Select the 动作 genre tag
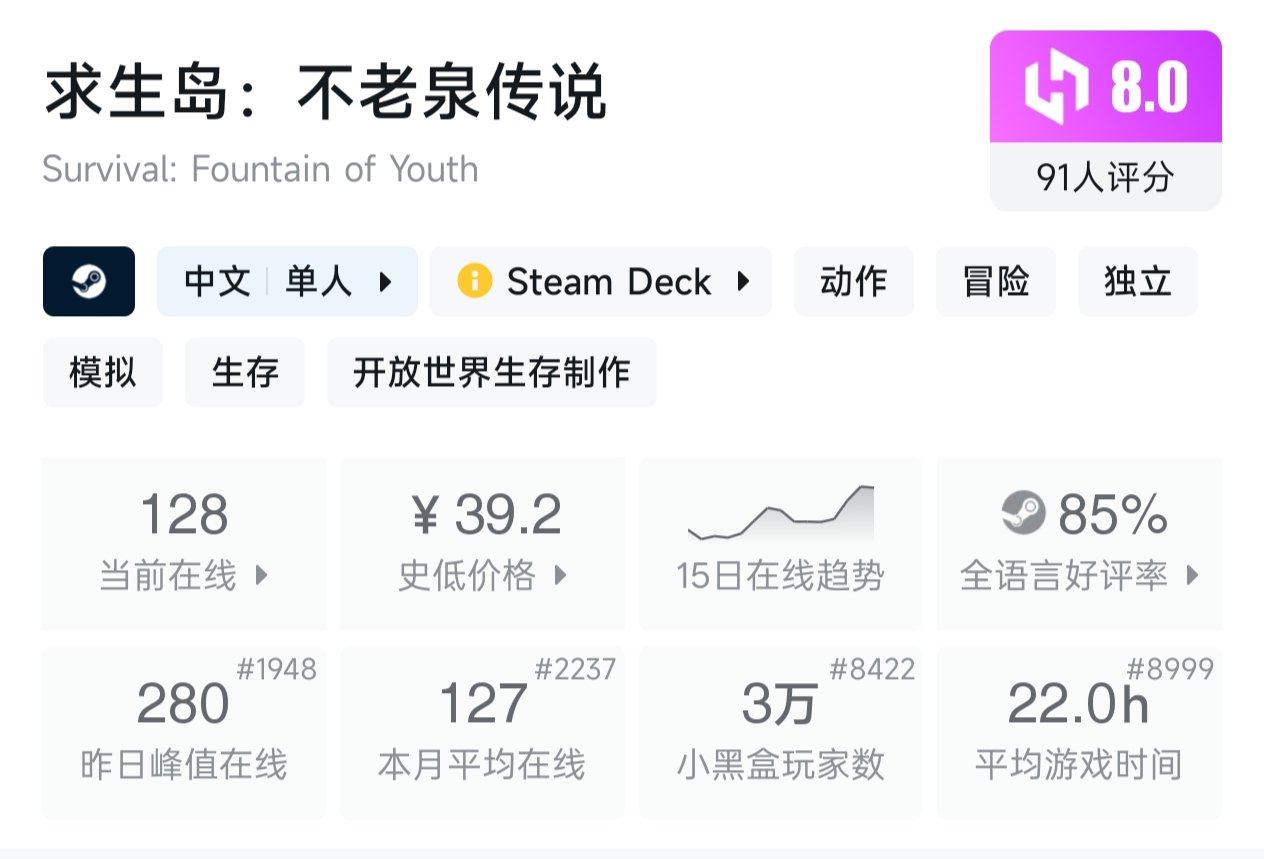The image size is (1264, 859). (854, 281)
